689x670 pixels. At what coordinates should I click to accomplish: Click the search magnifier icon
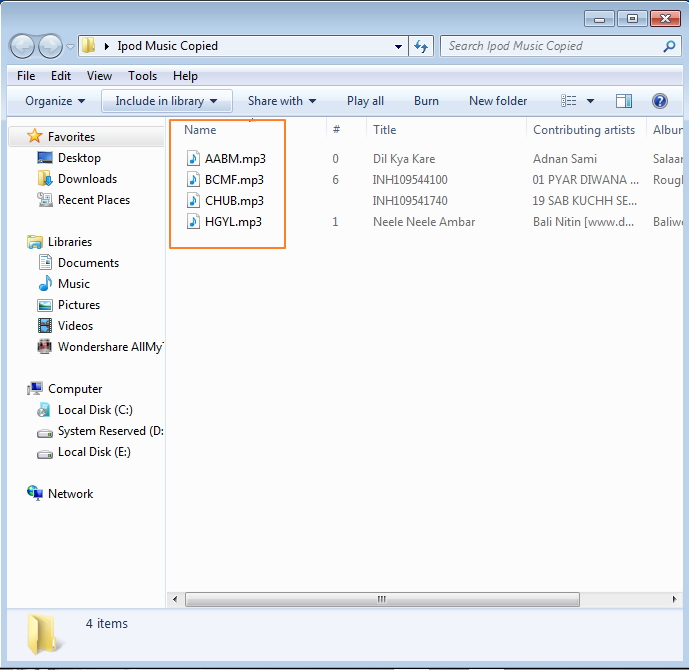[669, 46]
